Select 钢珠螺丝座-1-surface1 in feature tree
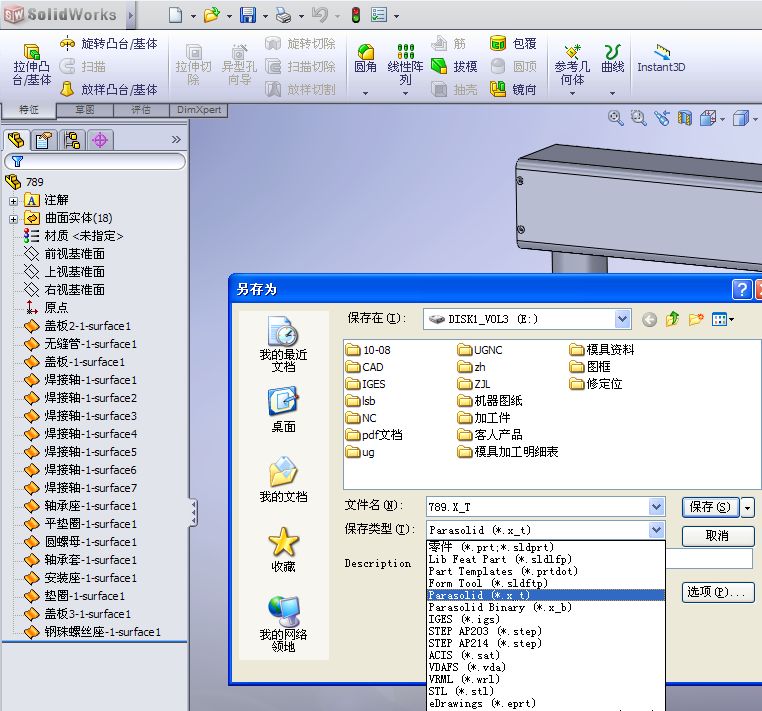Screen dimensions: 762x711 point(93,632)
